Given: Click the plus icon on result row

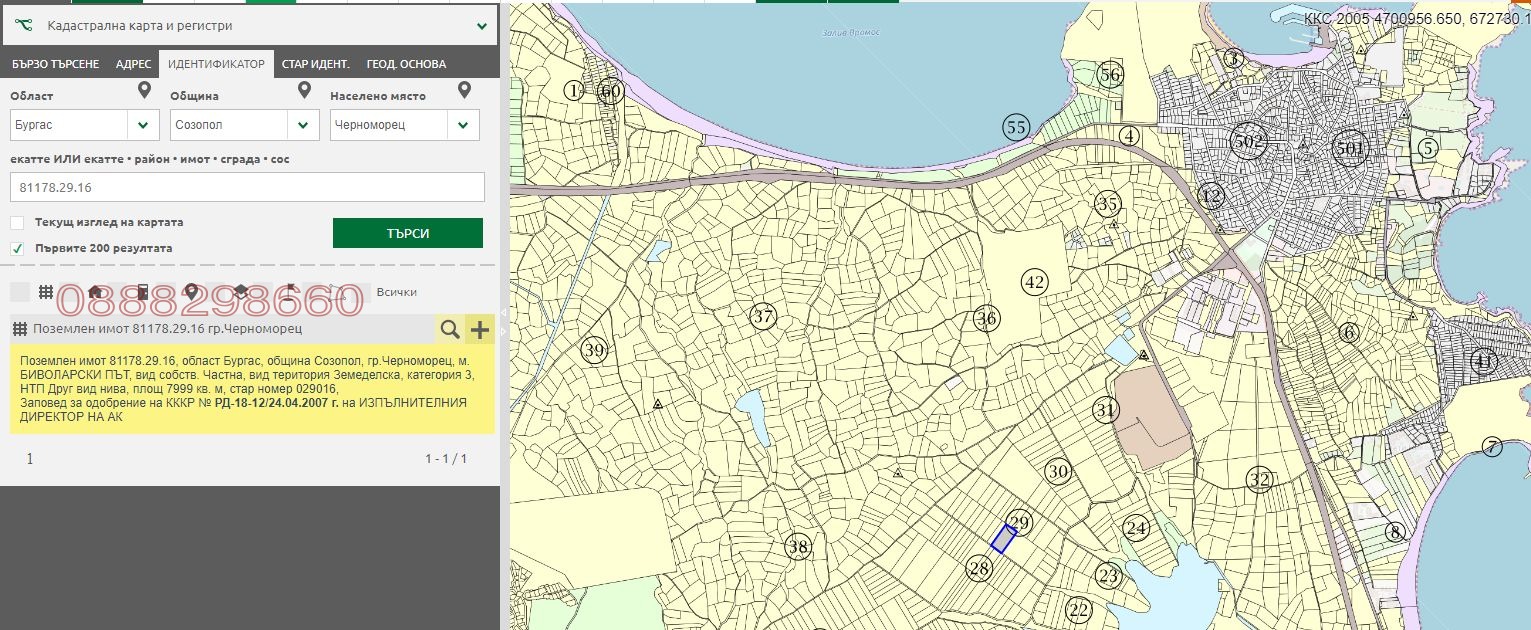Looking at the screenshot, I should click(480, 329).
